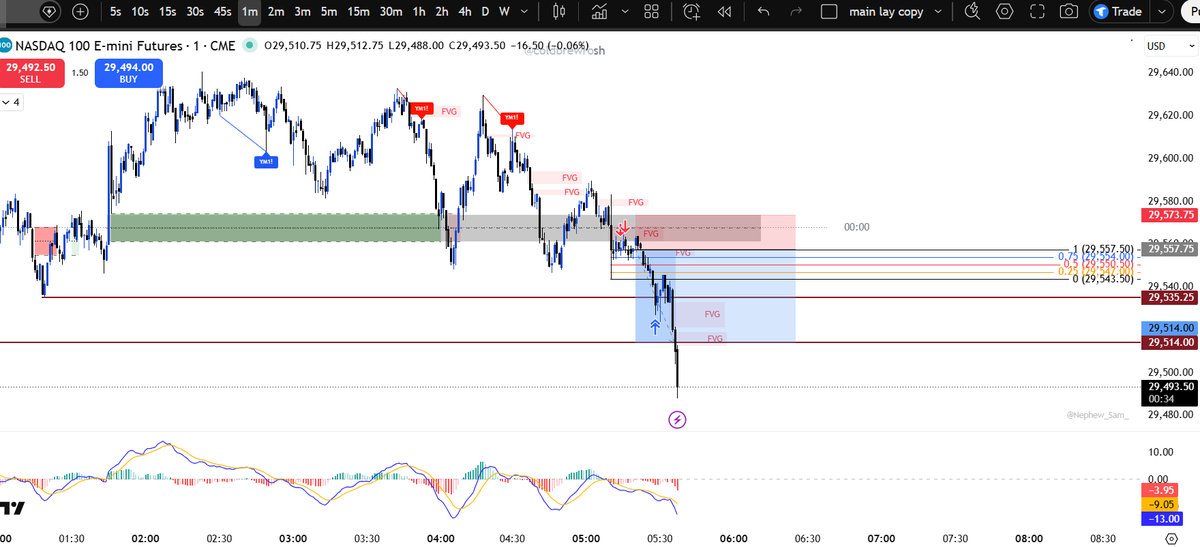The width and height of the screenshot is (1200, 547).
Task: Open the indicator templates grid icon
Action: pos(651,12)
